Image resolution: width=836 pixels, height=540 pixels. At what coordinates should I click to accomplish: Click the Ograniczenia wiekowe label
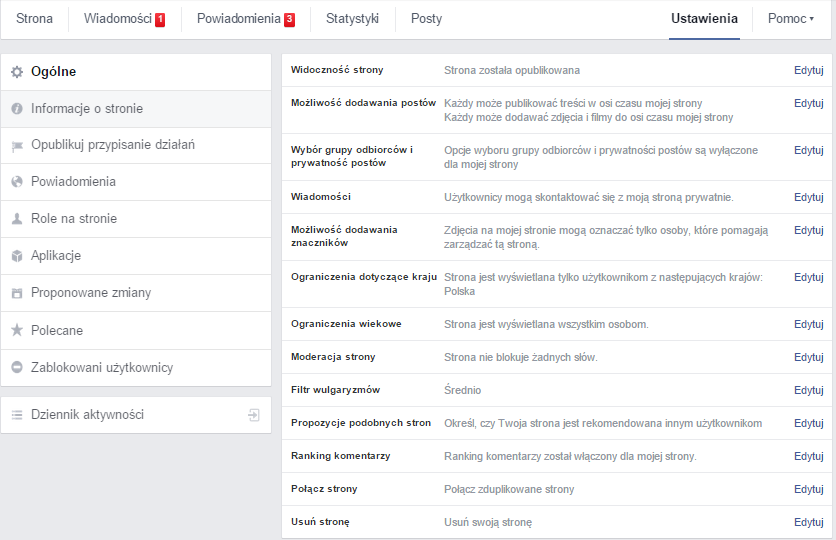[346, 324]
